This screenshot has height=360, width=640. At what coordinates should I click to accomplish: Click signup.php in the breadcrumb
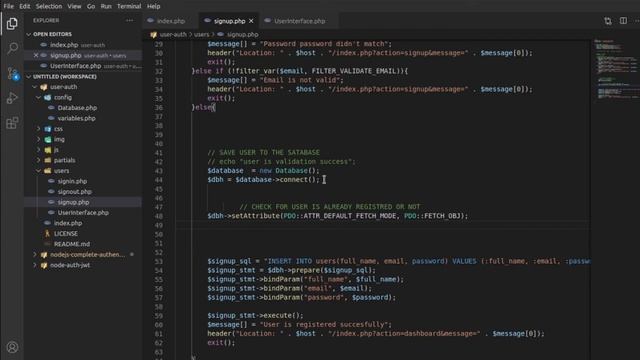tap(242, 35)
